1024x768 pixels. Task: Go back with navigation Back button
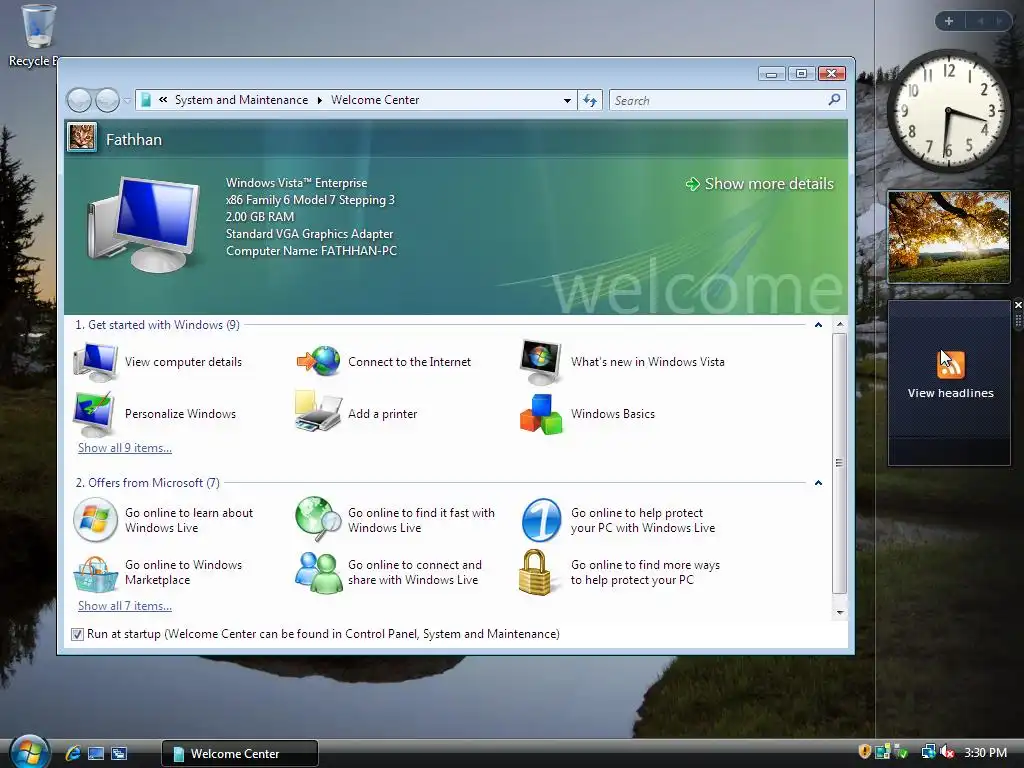point(79,100)
